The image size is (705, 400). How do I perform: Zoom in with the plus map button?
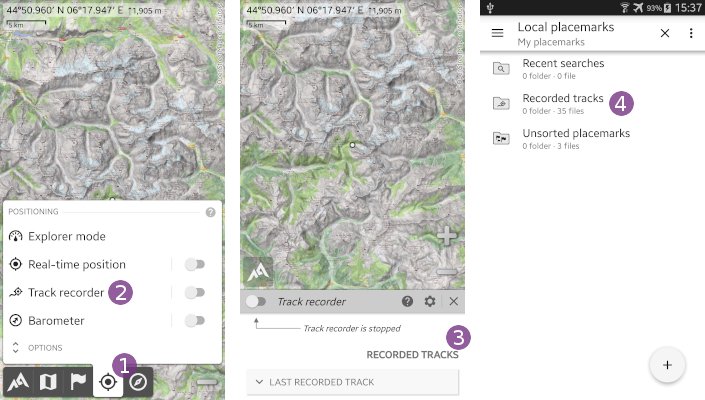[x=447, y=236]
